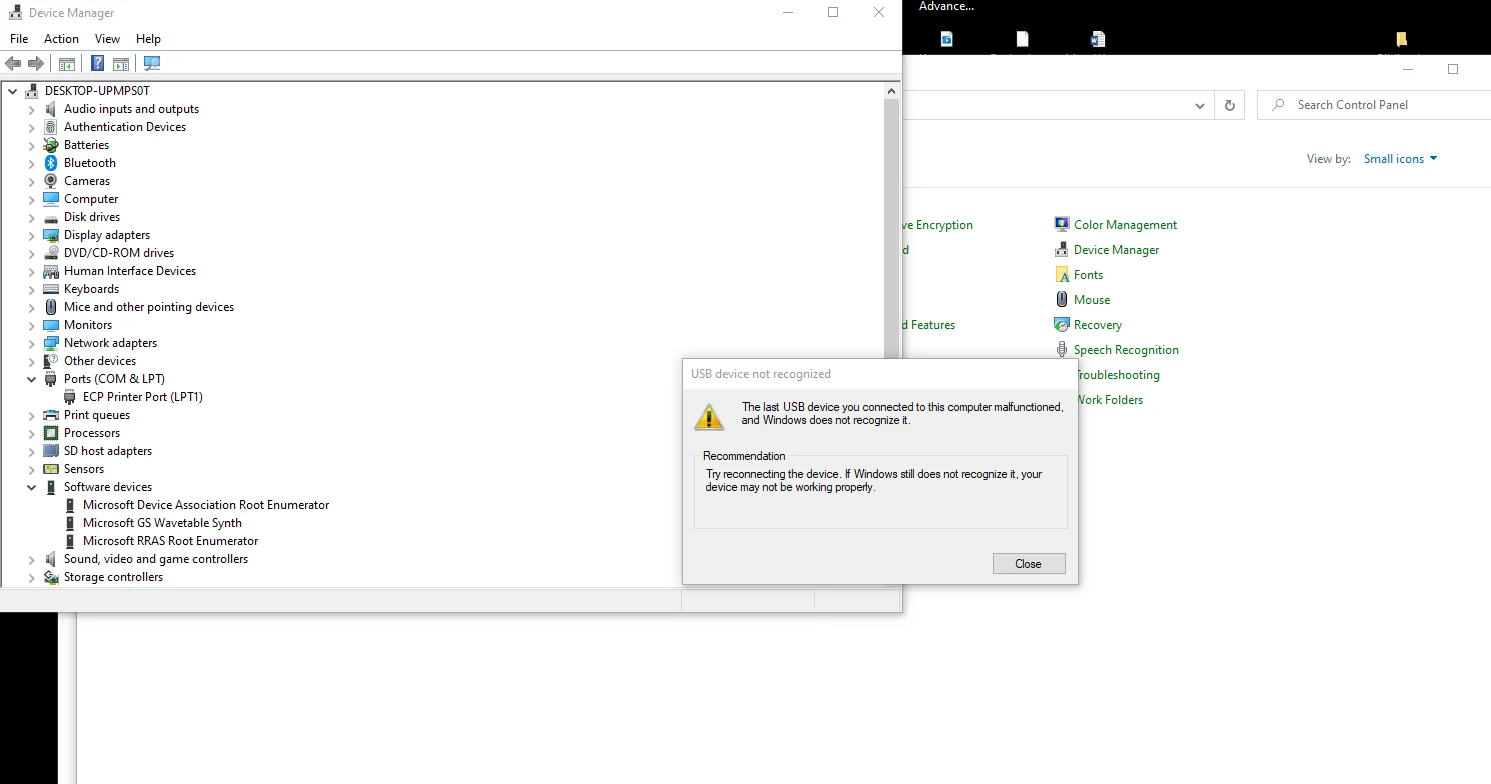
Task: Click the Recovery icon in Control Panel
Action: (x=1062, y=324)
